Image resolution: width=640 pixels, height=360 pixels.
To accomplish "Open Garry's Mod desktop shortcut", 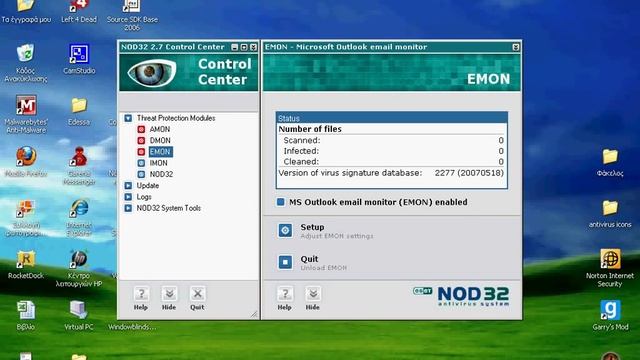I will click(x=610, y=316).
